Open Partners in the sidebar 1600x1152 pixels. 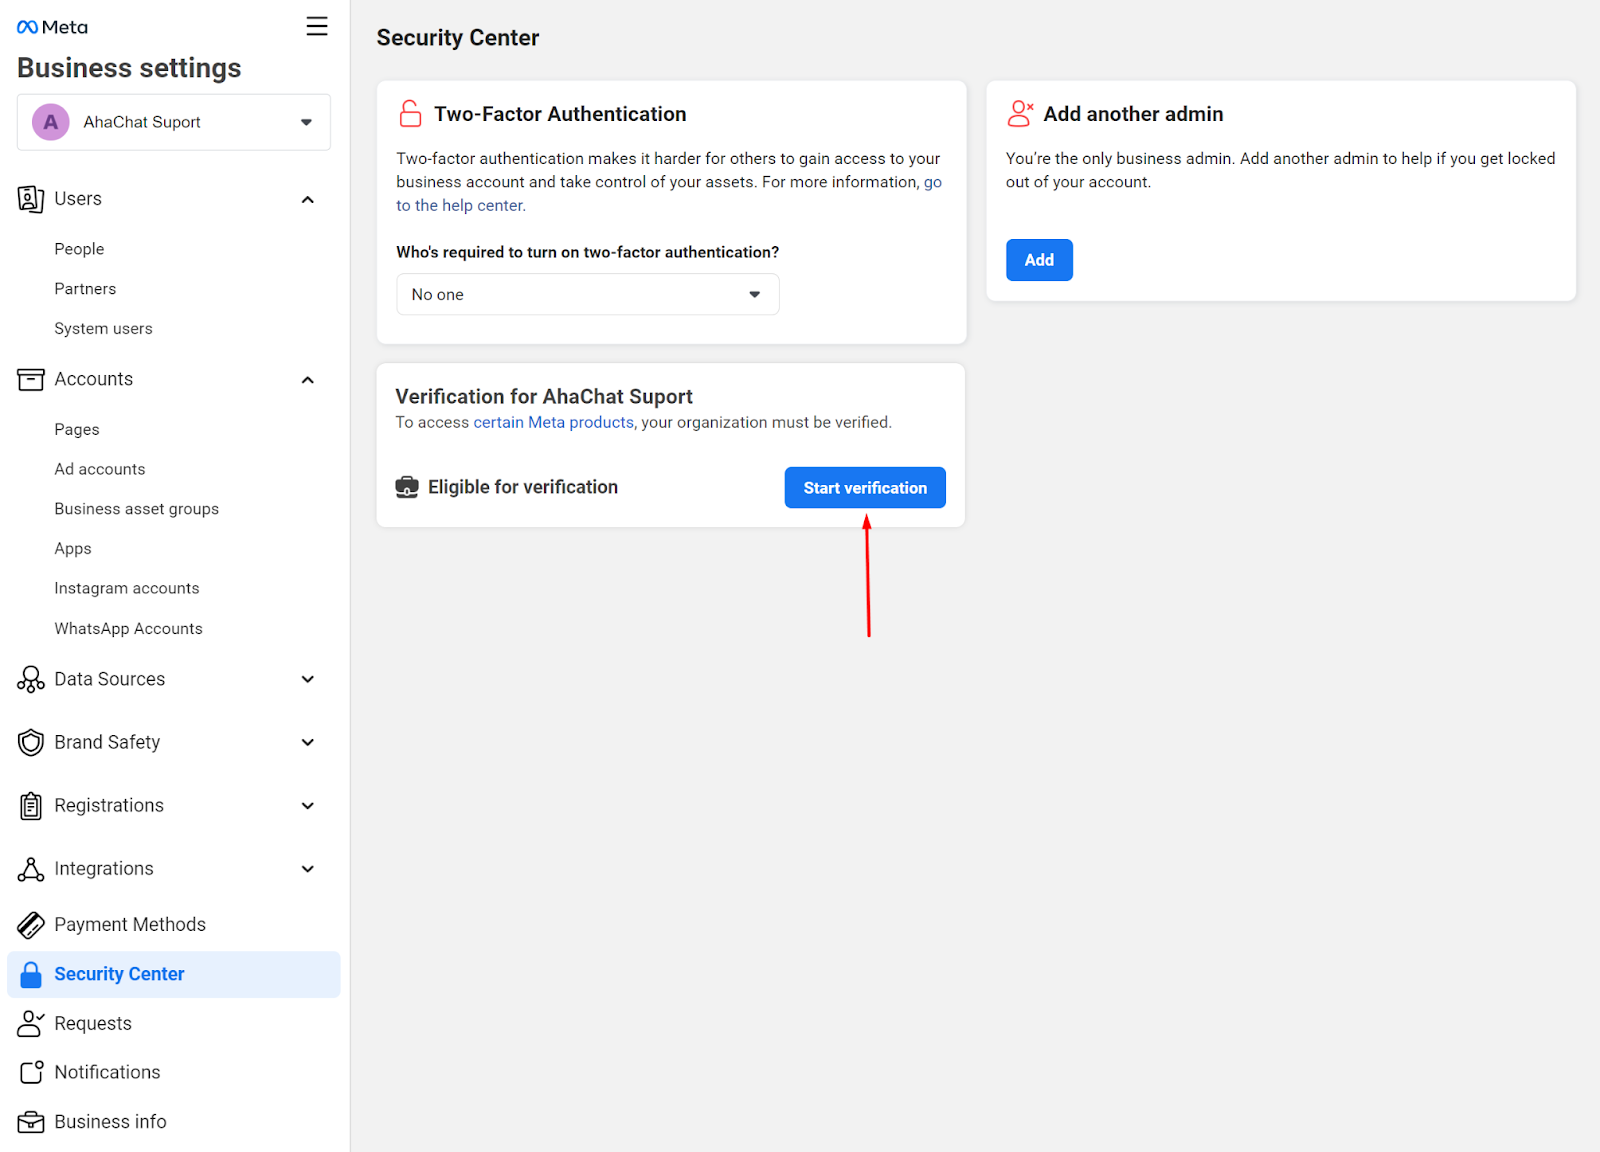coord(85,289)
